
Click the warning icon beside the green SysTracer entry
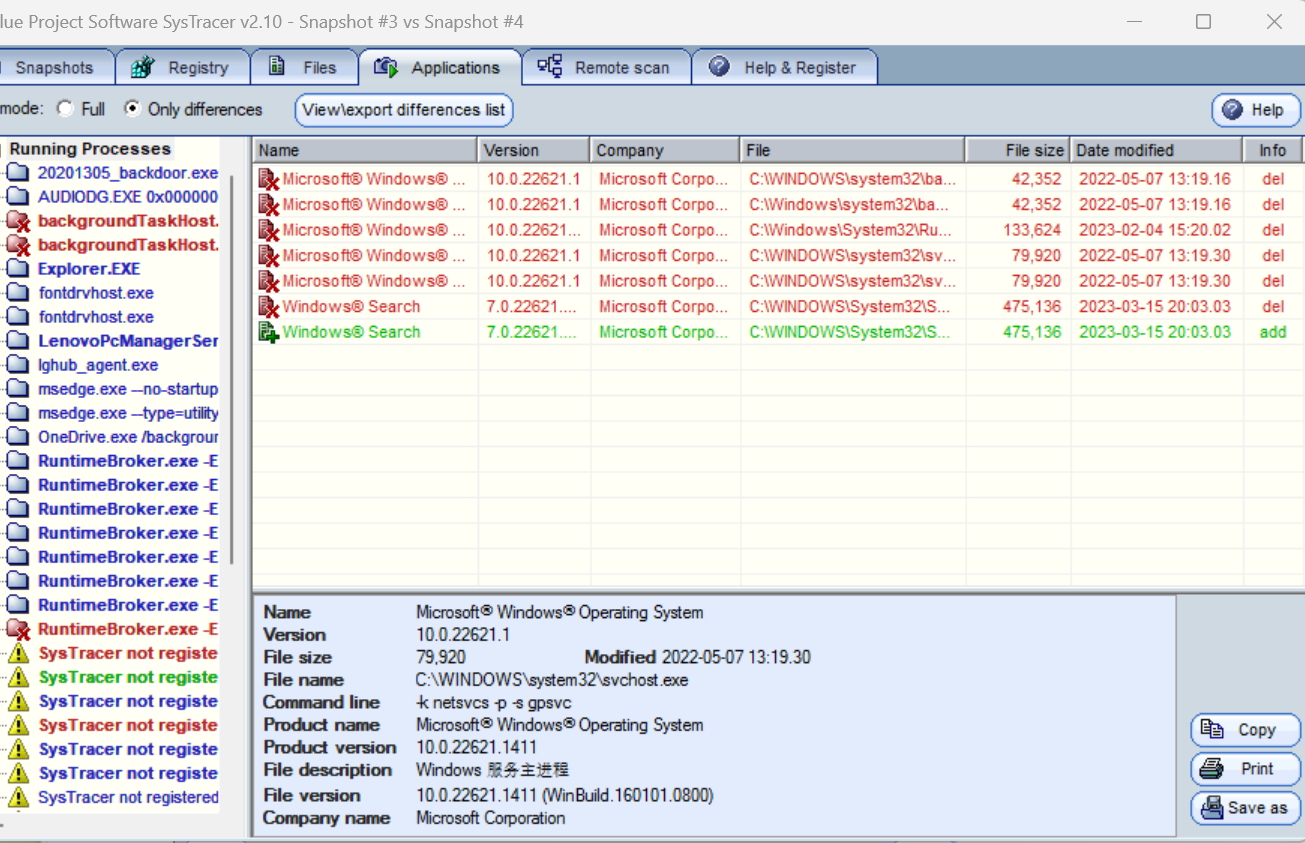coord(18,677)
